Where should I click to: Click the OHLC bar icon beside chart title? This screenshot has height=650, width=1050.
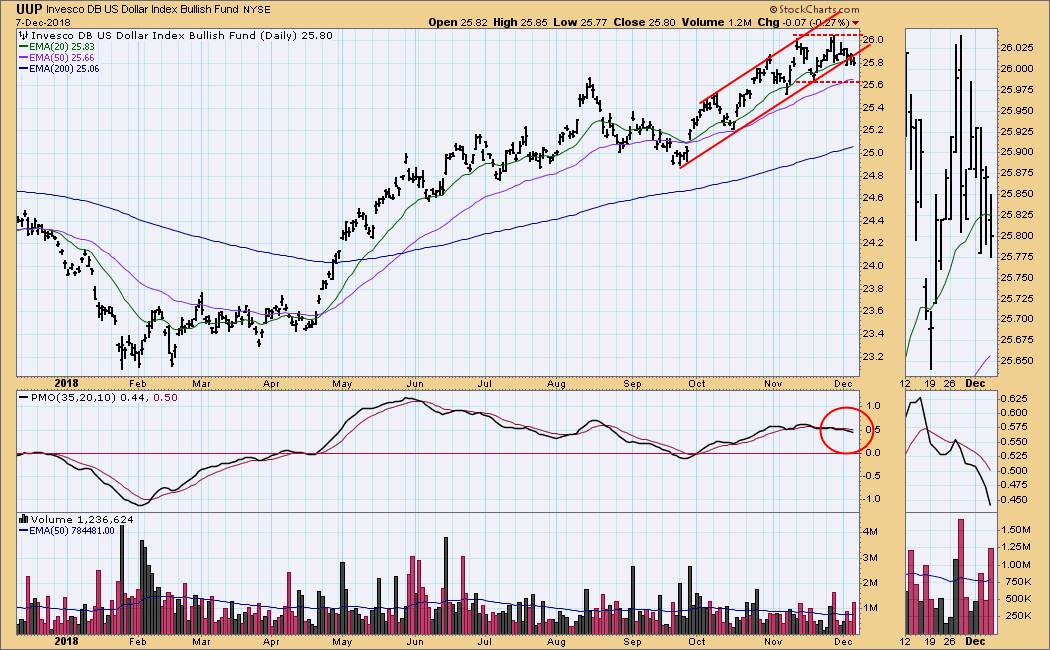pos(22,35)
